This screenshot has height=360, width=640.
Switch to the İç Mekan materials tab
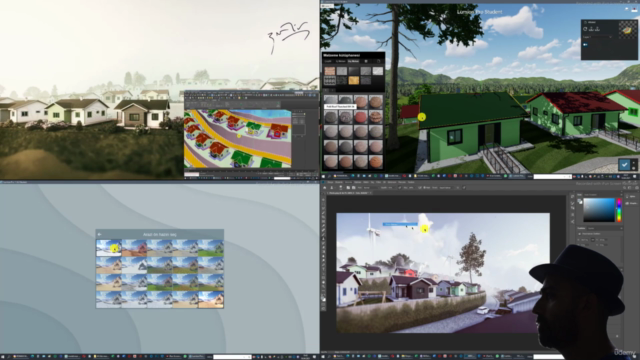pos(340,62)
